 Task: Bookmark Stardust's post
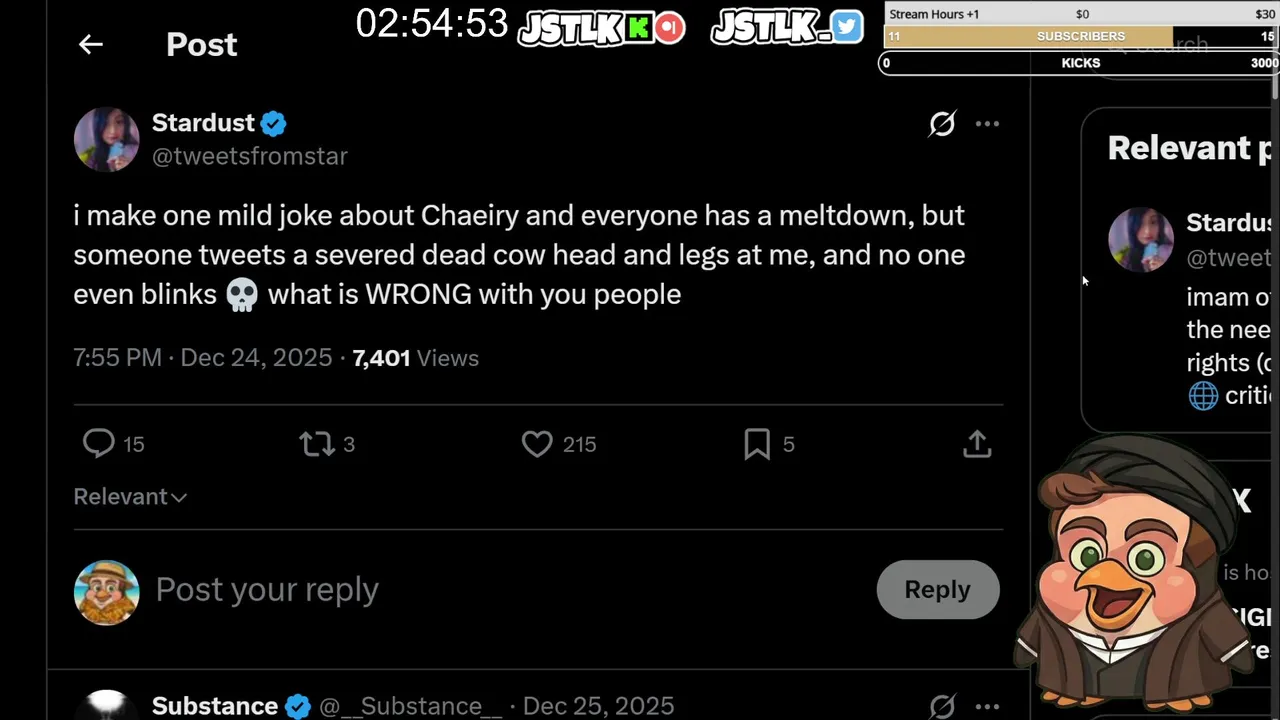tap(757, 443)
